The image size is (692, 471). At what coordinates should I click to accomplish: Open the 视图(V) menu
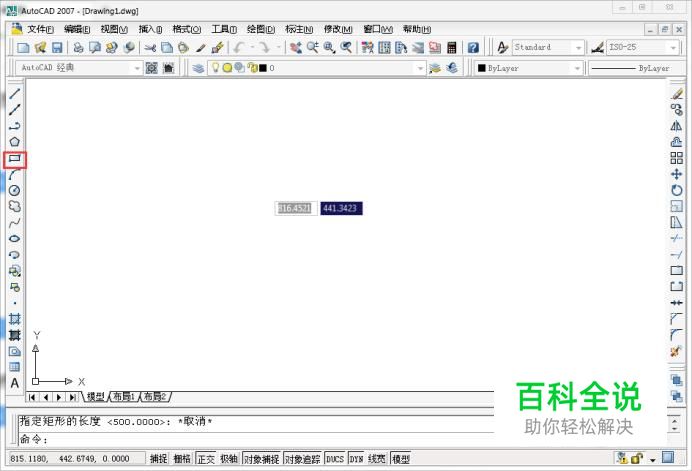click(114, 30)
